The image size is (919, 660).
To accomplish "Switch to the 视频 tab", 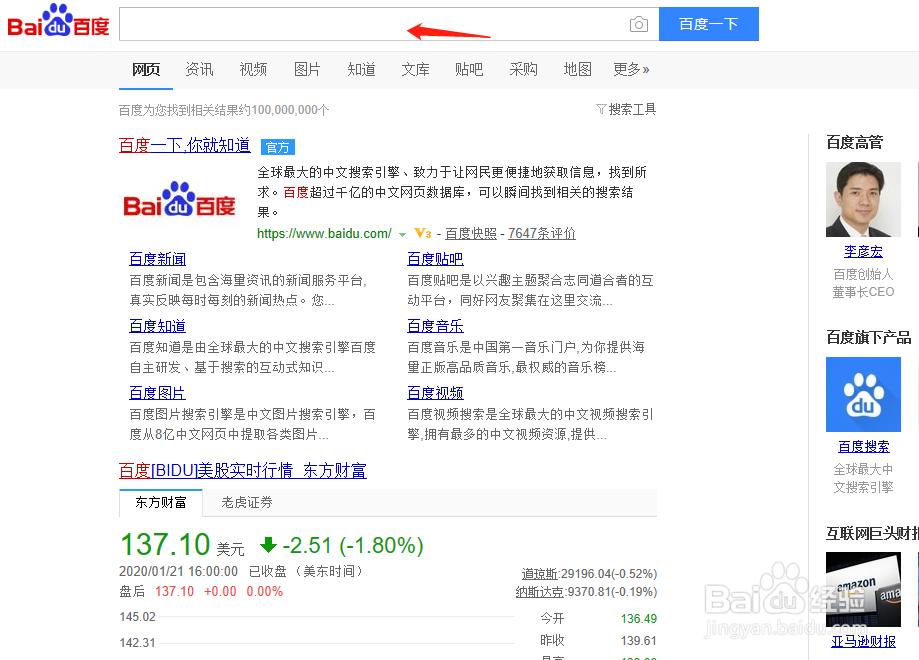I will [x=253, y=69].
